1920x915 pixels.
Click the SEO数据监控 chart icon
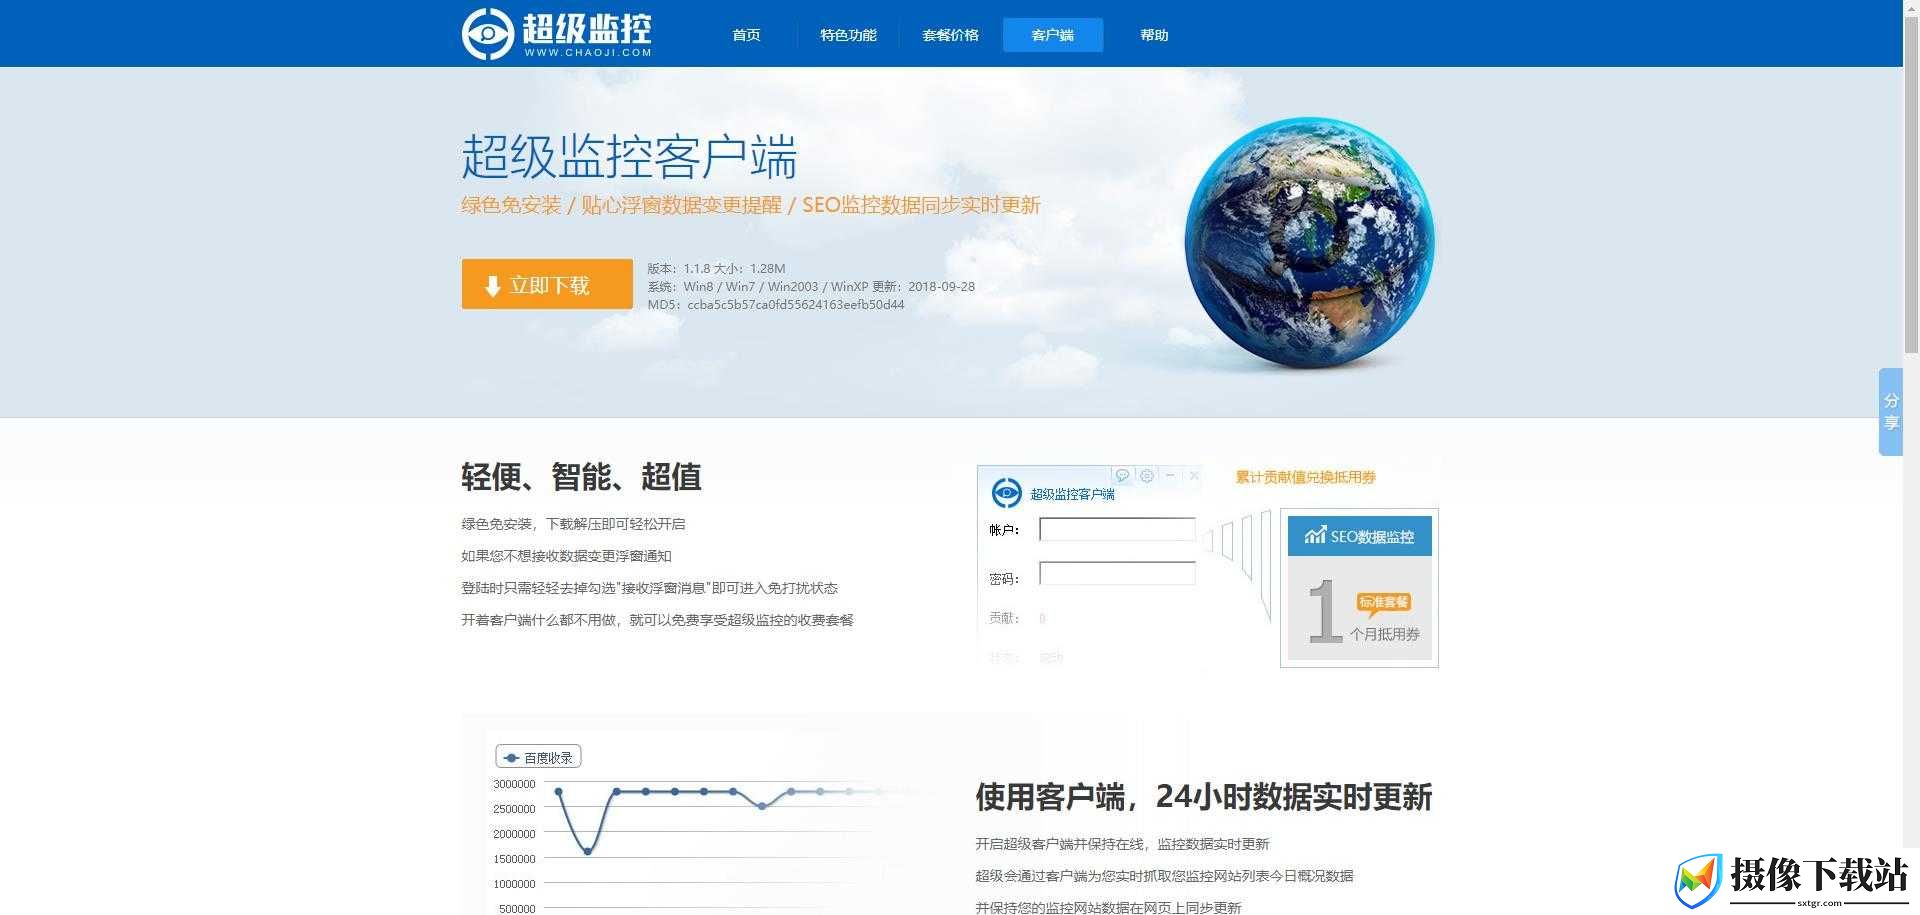pos(1315,535)
